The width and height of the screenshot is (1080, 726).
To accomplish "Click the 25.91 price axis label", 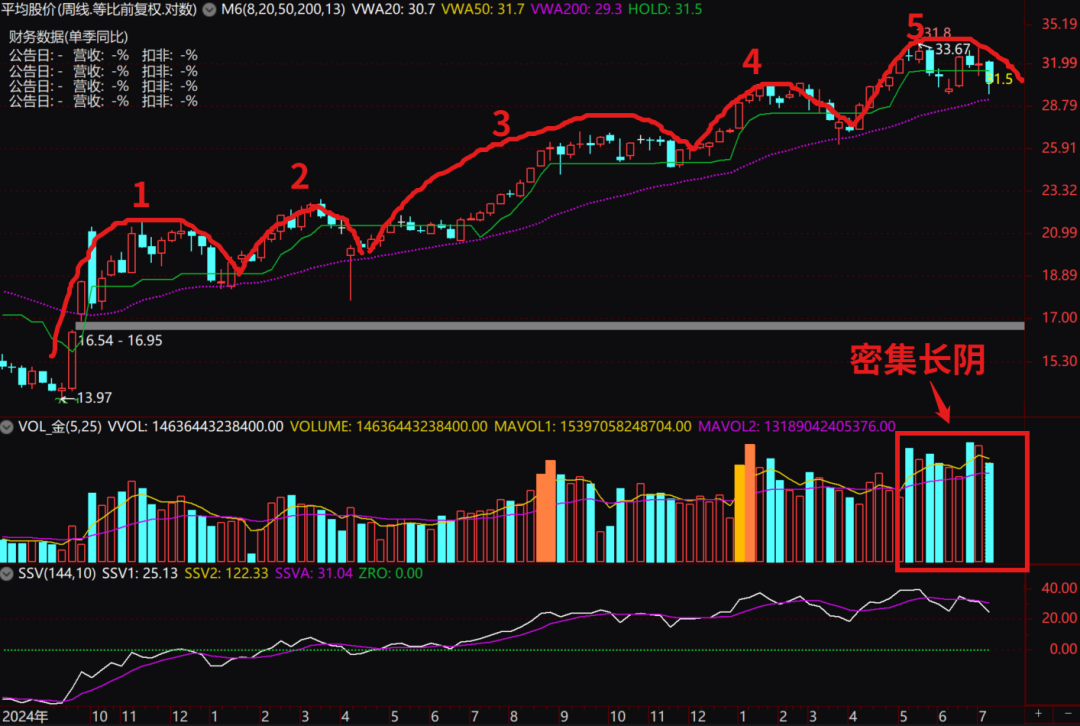I will [x=1059, y=147].
